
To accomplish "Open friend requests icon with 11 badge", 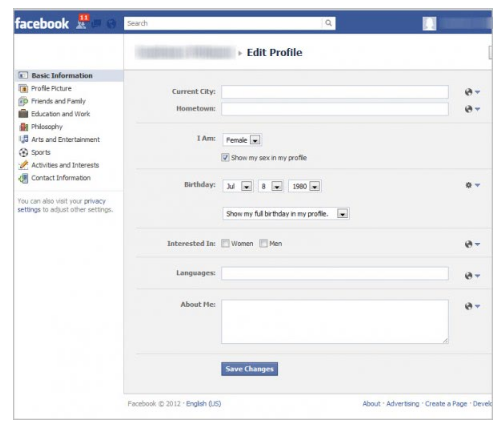I will (x=82, y=22).
